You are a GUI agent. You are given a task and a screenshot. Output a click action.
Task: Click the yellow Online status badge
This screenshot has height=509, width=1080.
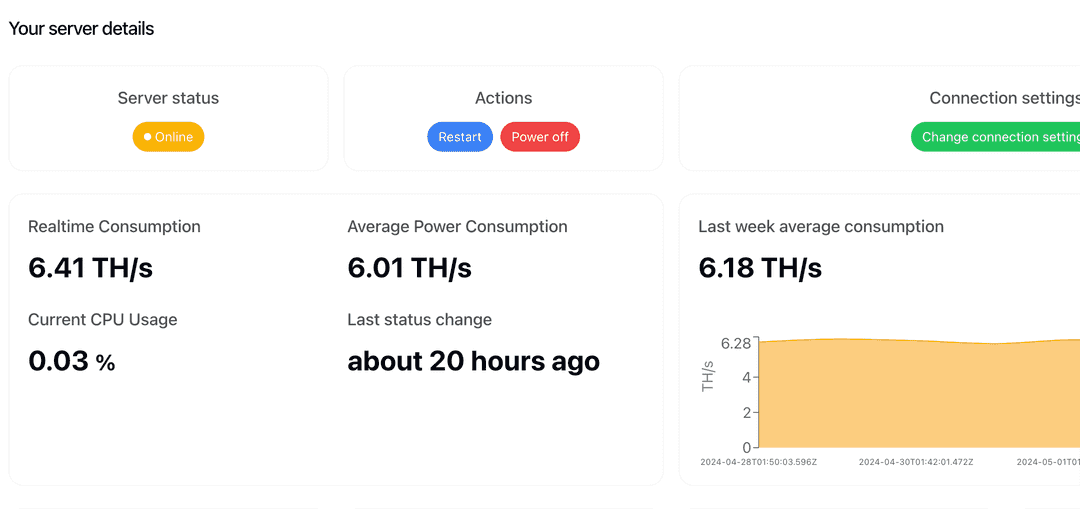tap(169, 137)
